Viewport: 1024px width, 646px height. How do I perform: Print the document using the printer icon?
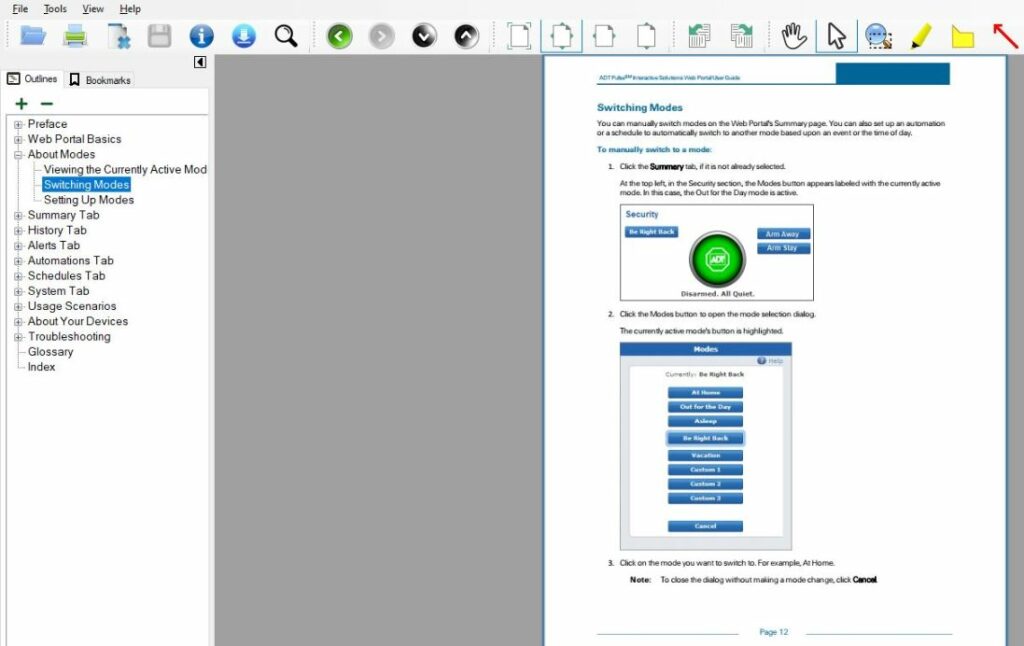tap(75, 36)
